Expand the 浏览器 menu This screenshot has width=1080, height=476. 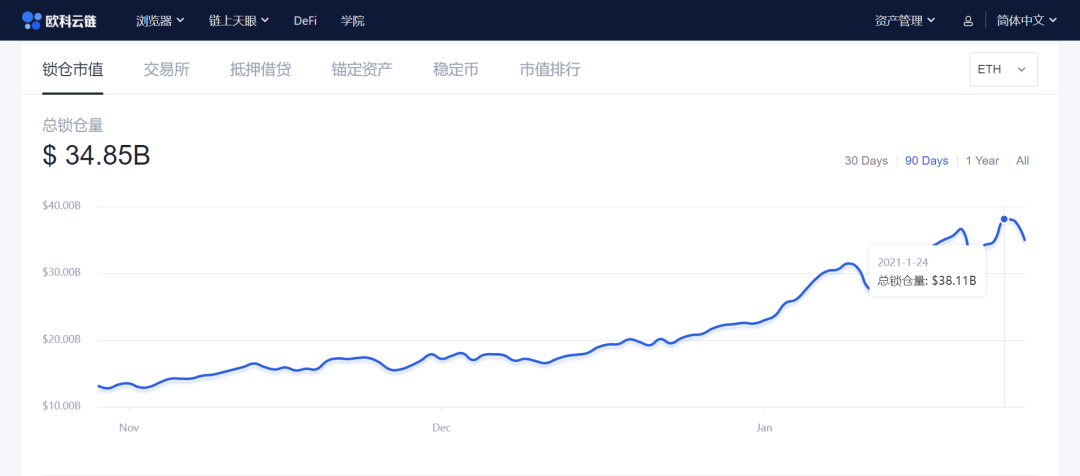click(x=160, y=20)
